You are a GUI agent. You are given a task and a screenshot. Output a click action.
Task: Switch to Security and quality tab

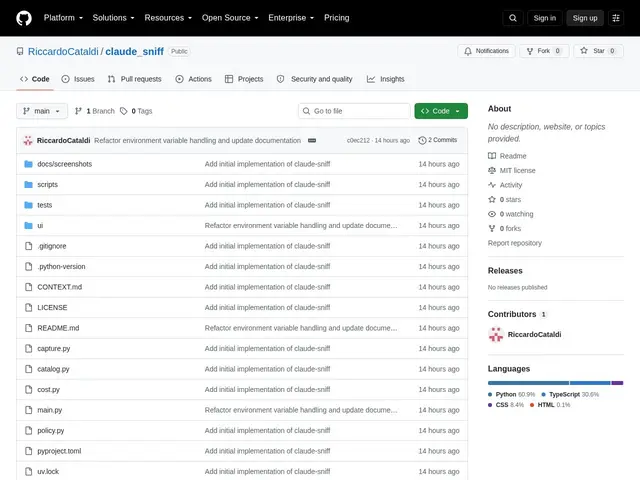314,79
